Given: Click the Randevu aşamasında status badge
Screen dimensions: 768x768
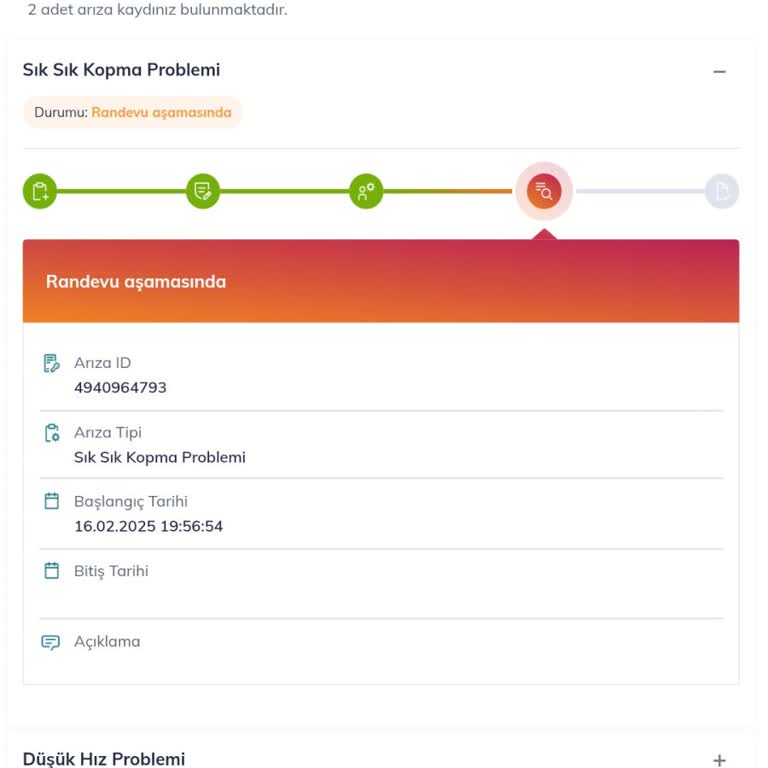Looking at the screenshot, I should click(x=133, y=112).
